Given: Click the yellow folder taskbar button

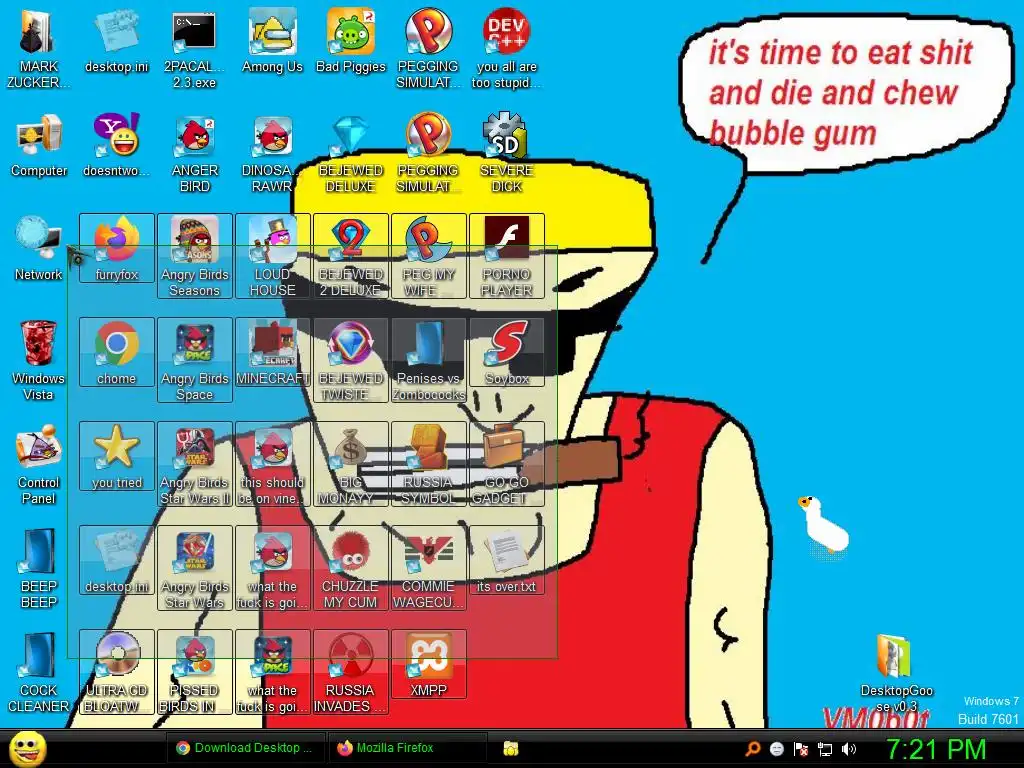Looking at the screenshot, I should [511, 748].
